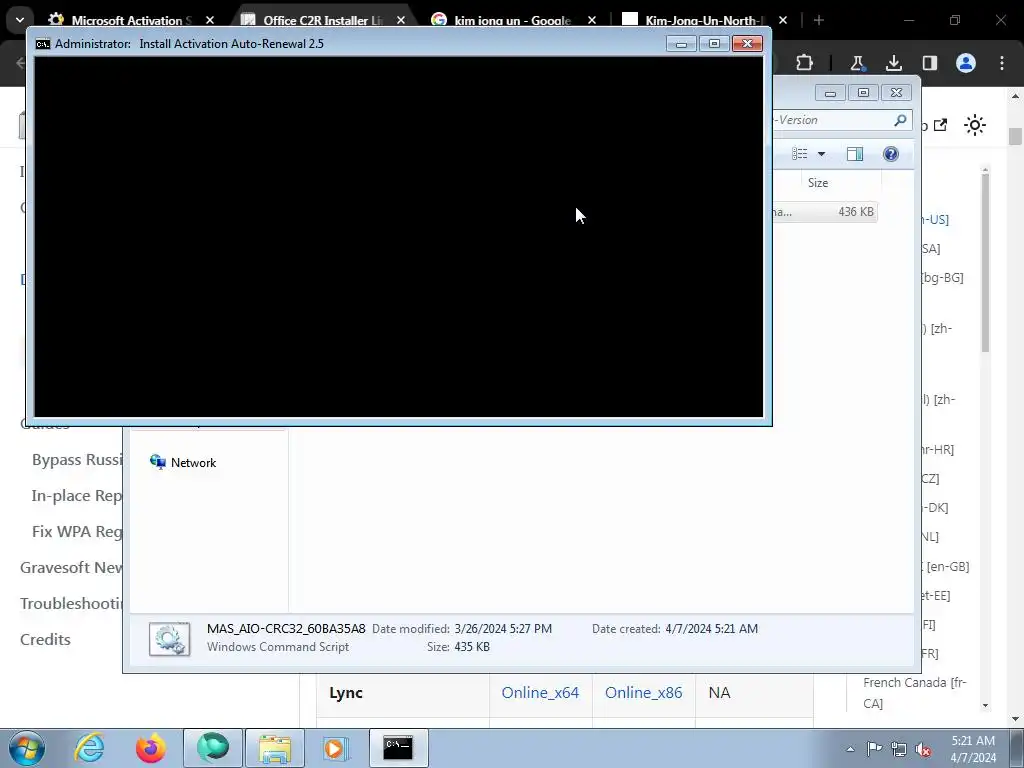Maximize the Explorer window
Image resolution: width=1024 pixels, height=768 pixels.
coord(863,93)
